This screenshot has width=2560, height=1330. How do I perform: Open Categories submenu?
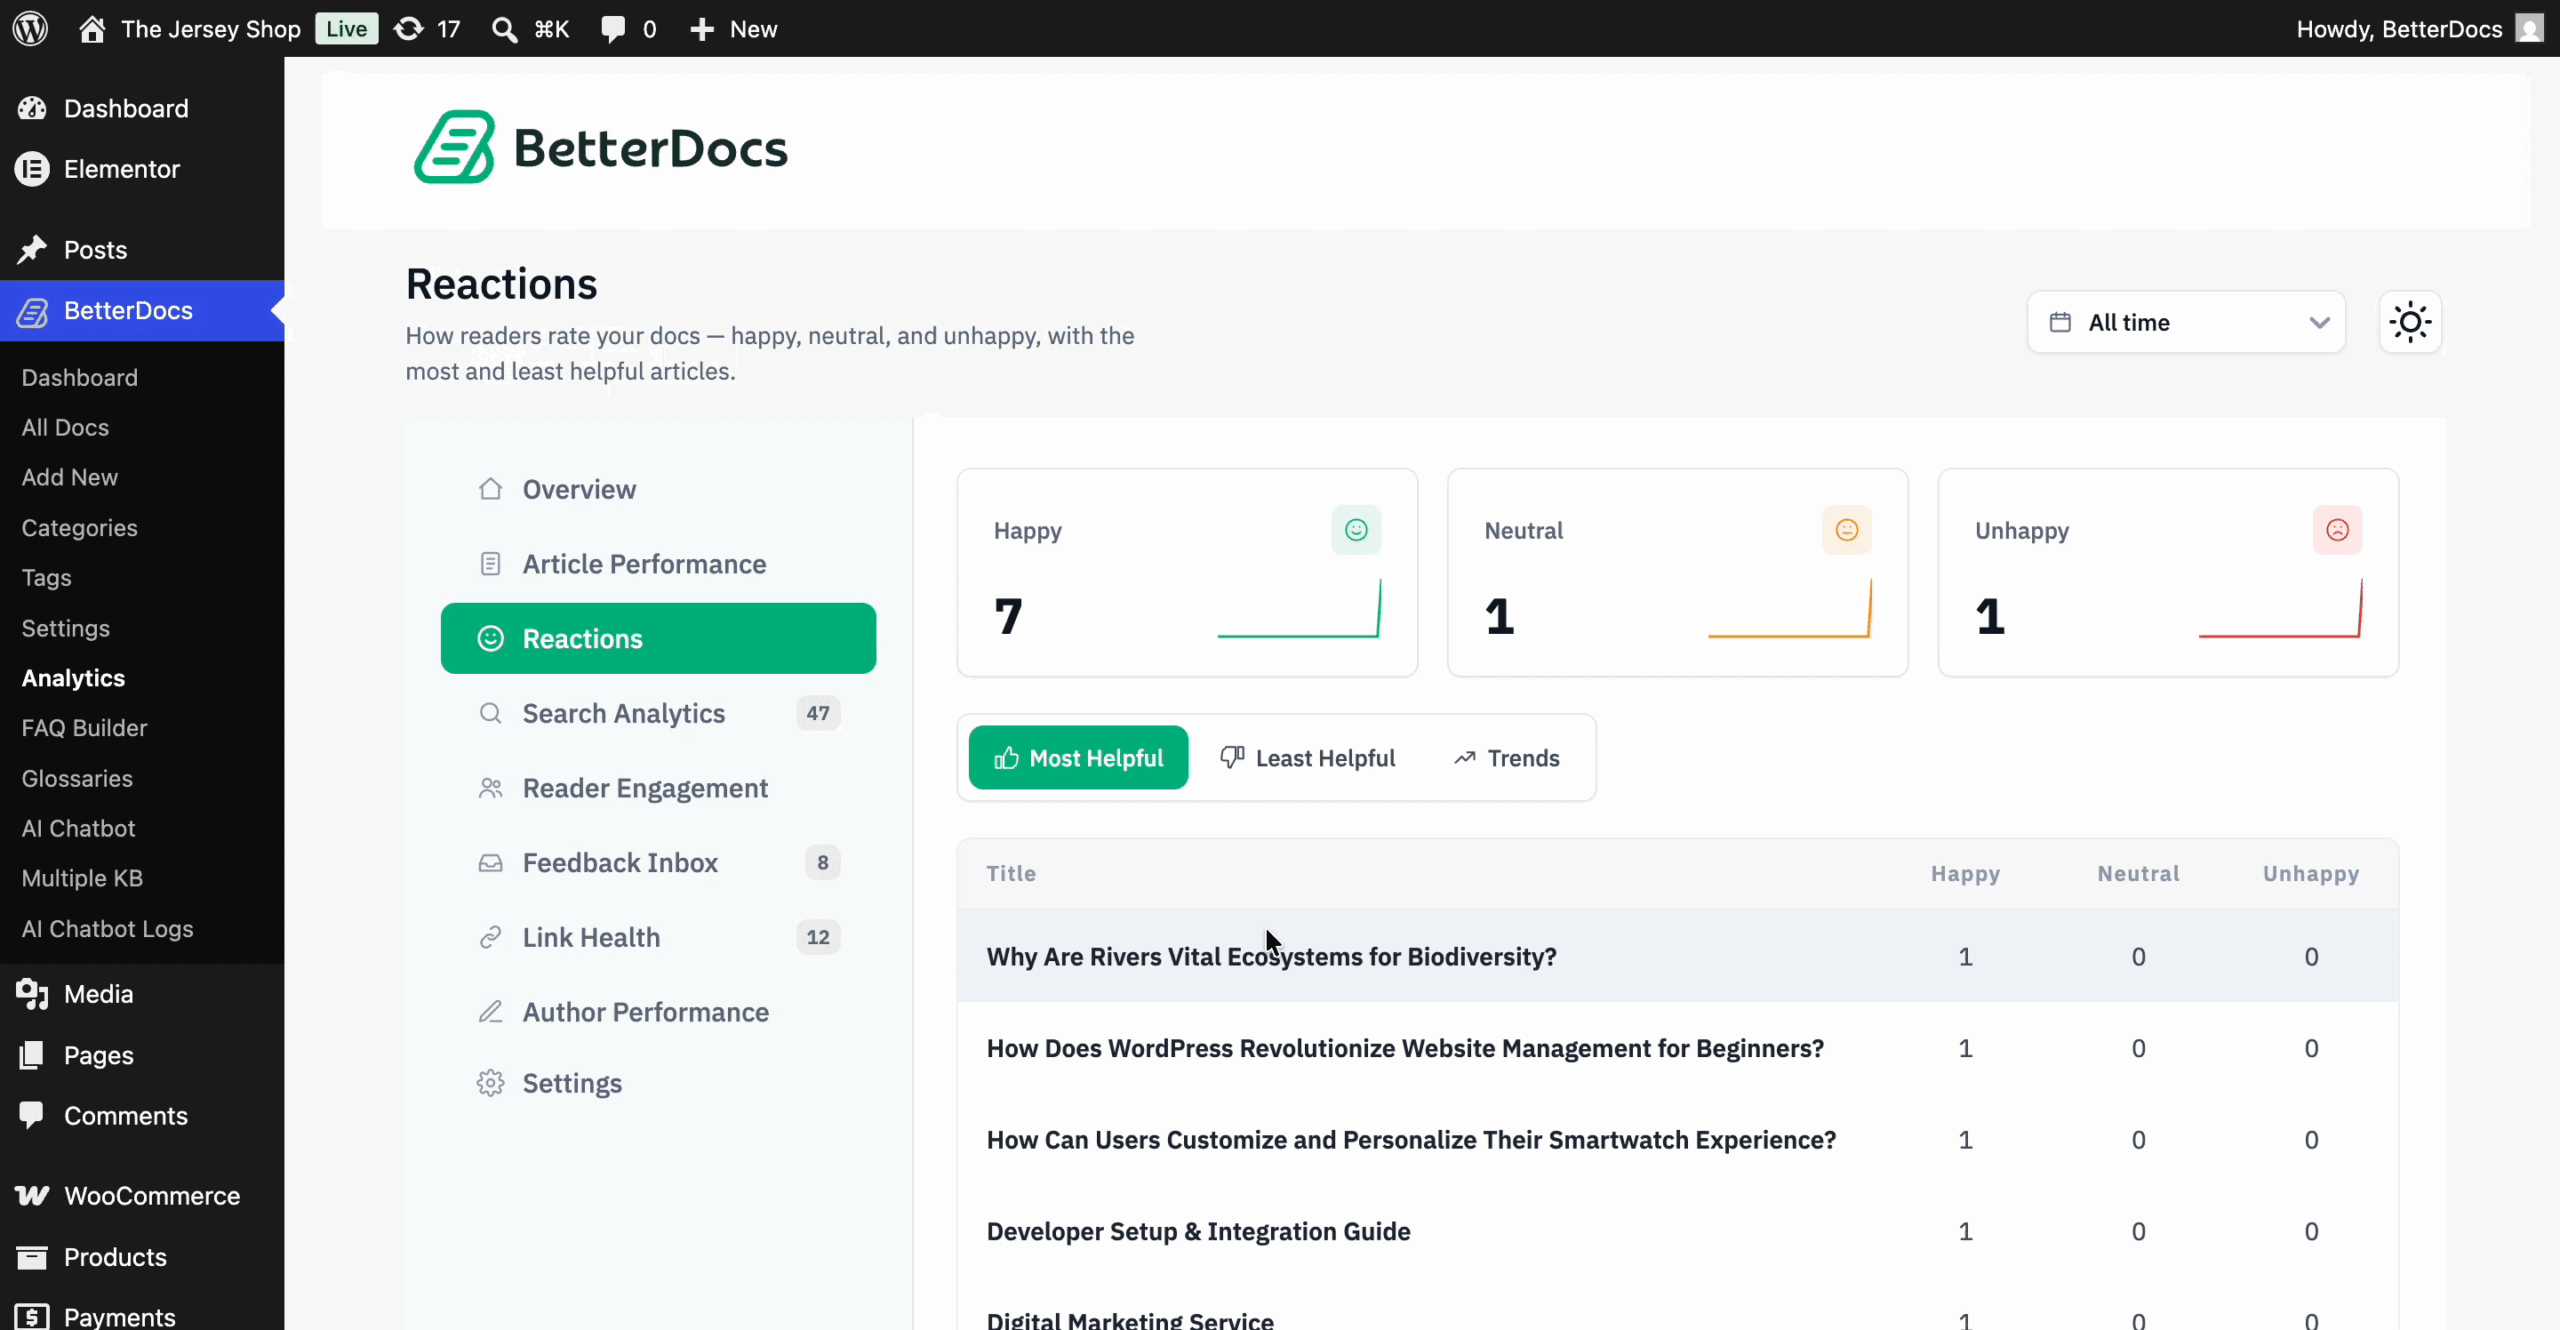coord(80,528)
